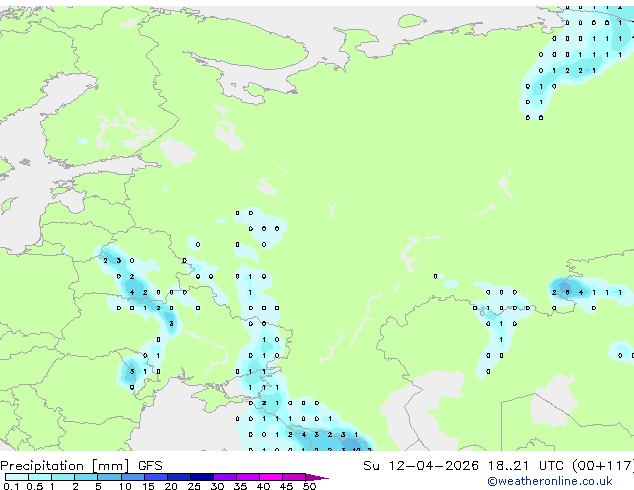Select the 0.1–0.5 mm legend color swatch
The height and width of the screenshot is (490, 634).
pyautogui.click(x=17, y=477)
